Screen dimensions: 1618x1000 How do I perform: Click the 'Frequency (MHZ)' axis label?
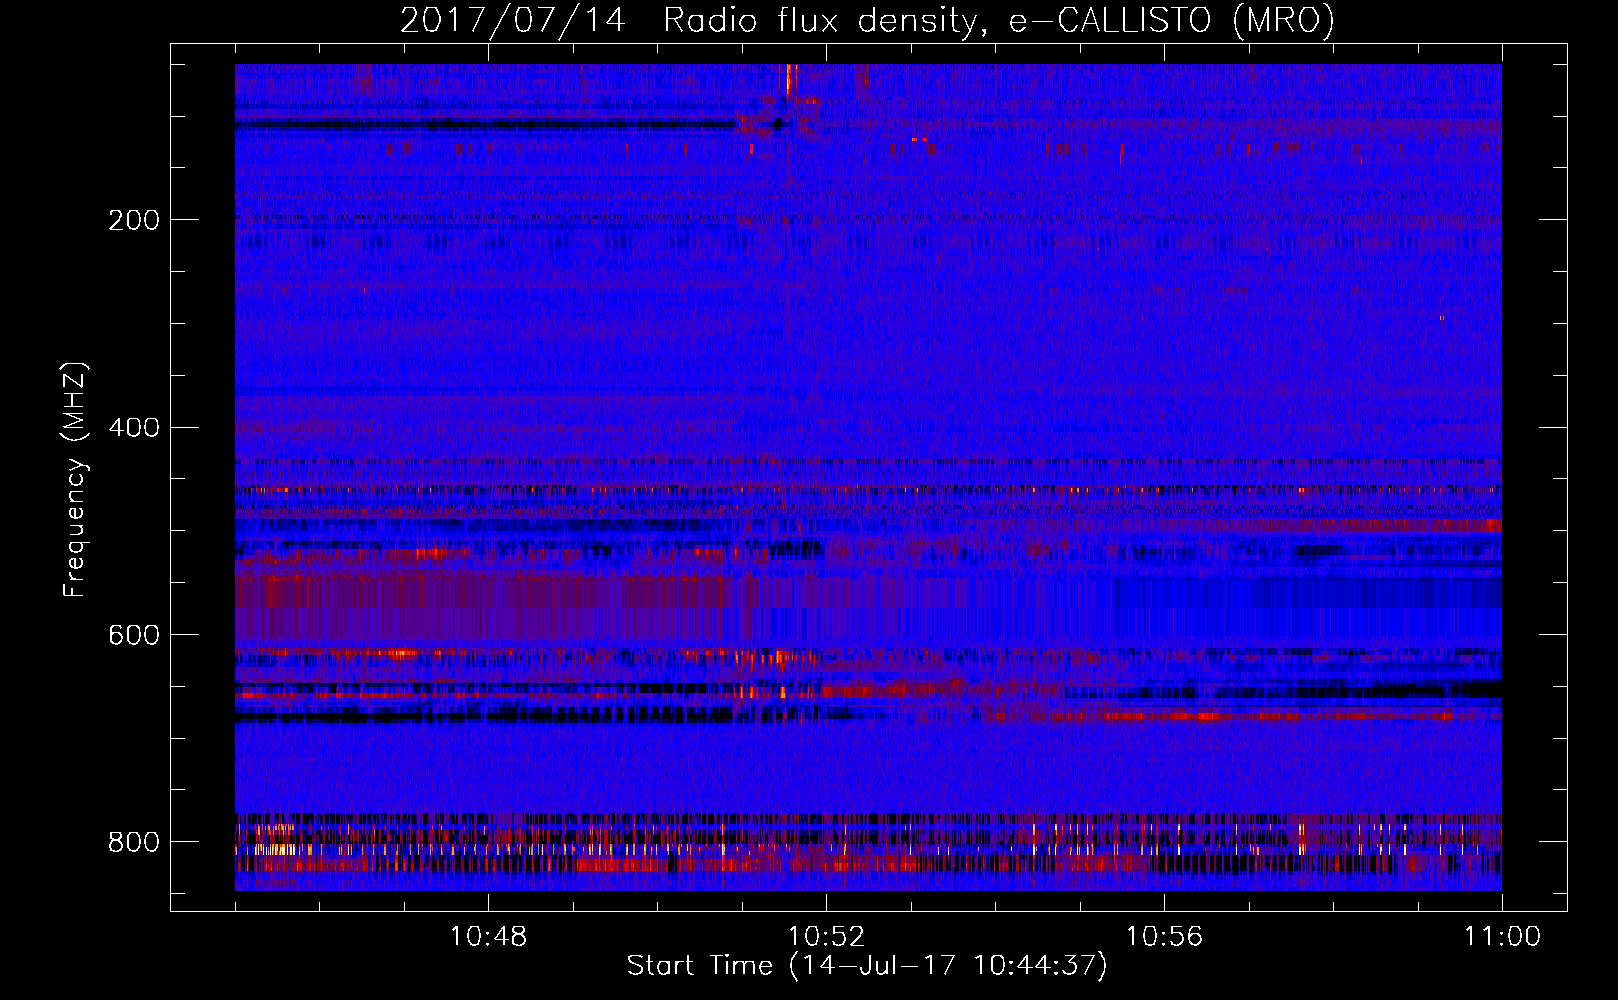[75, 479]
